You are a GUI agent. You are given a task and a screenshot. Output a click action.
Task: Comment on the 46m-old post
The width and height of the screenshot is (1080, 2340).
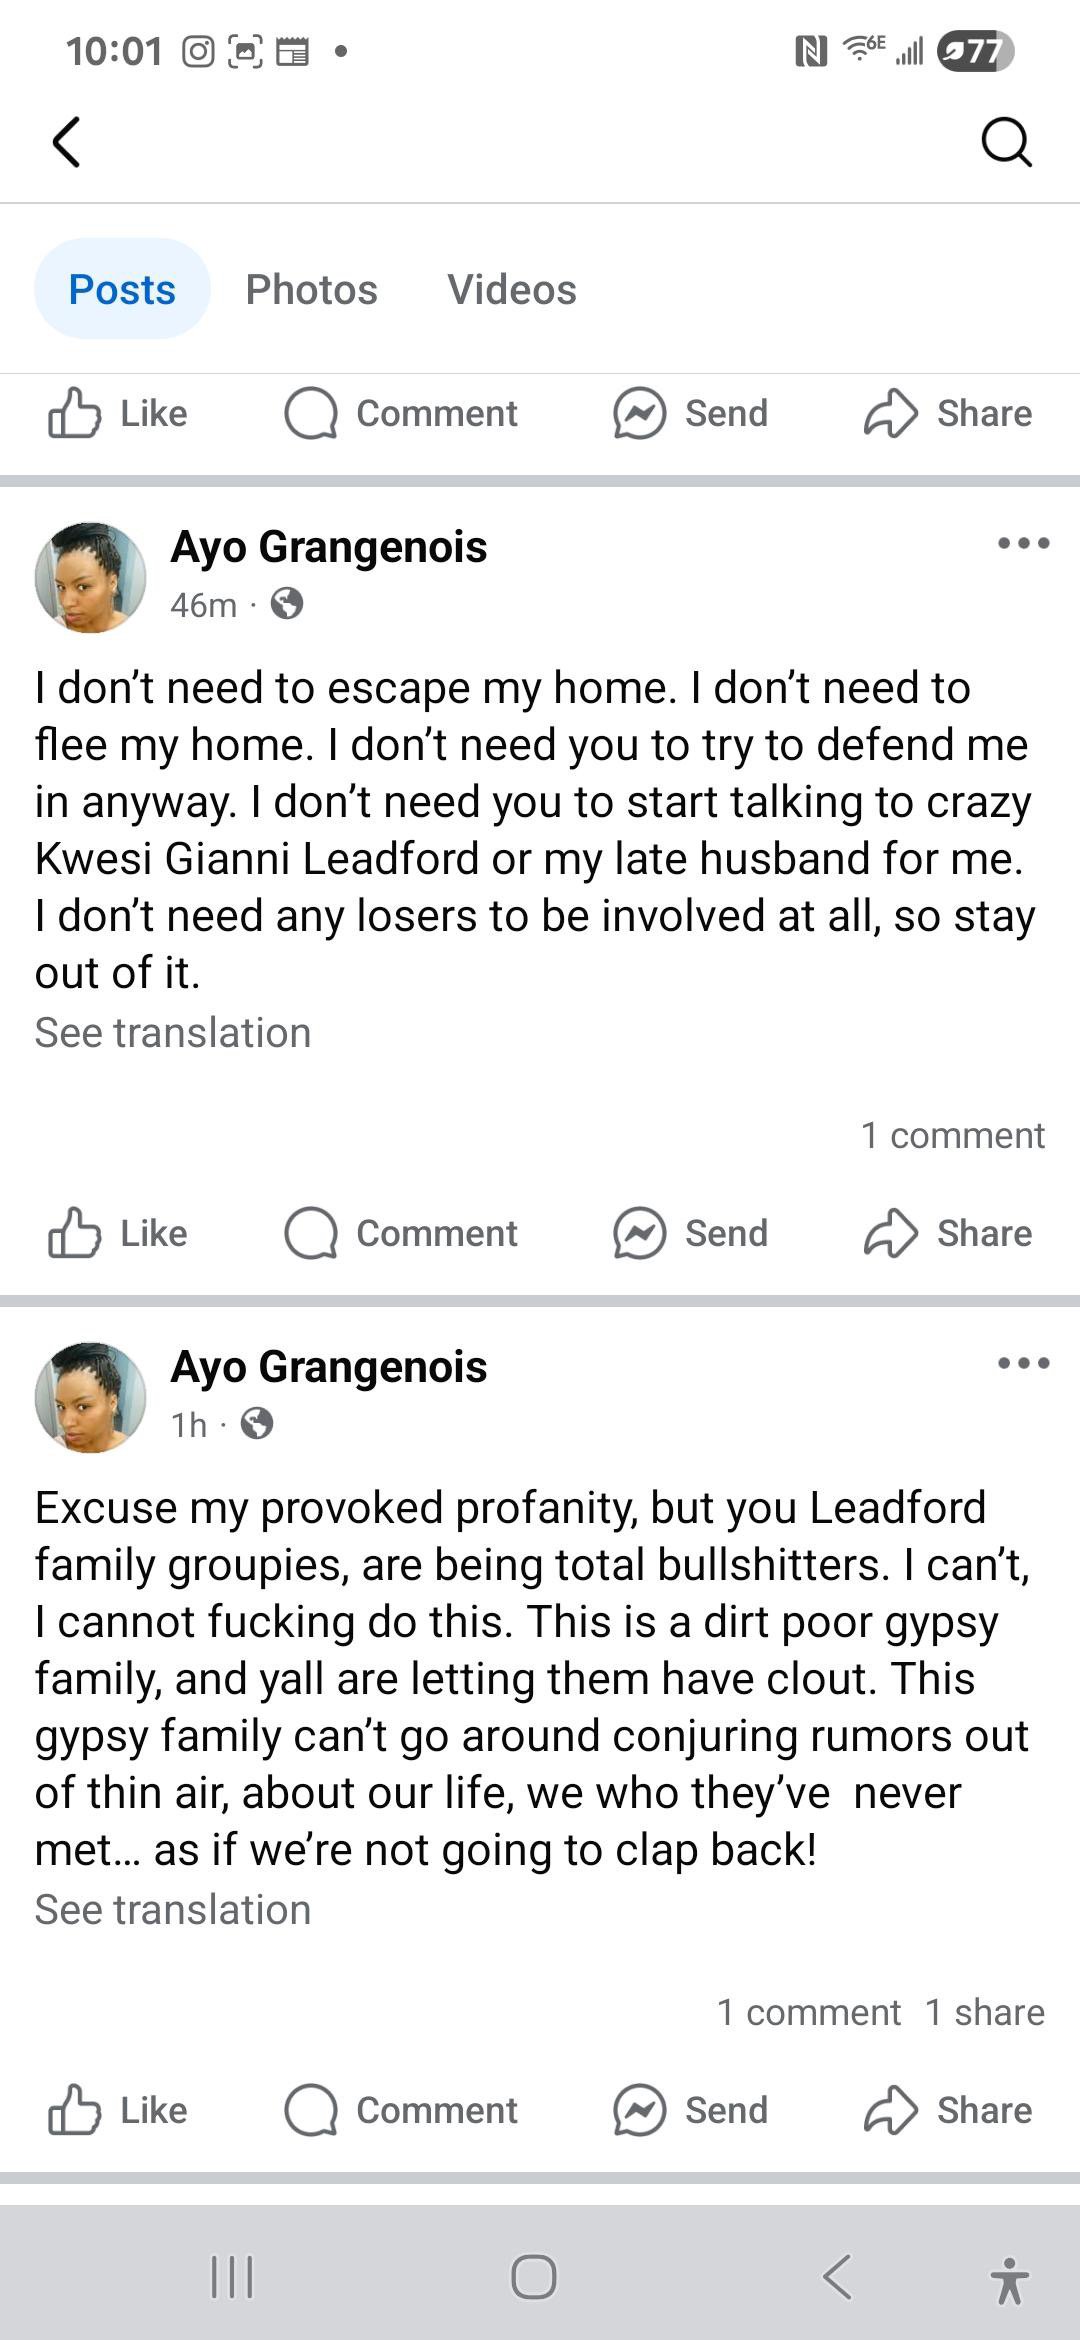401,1233
